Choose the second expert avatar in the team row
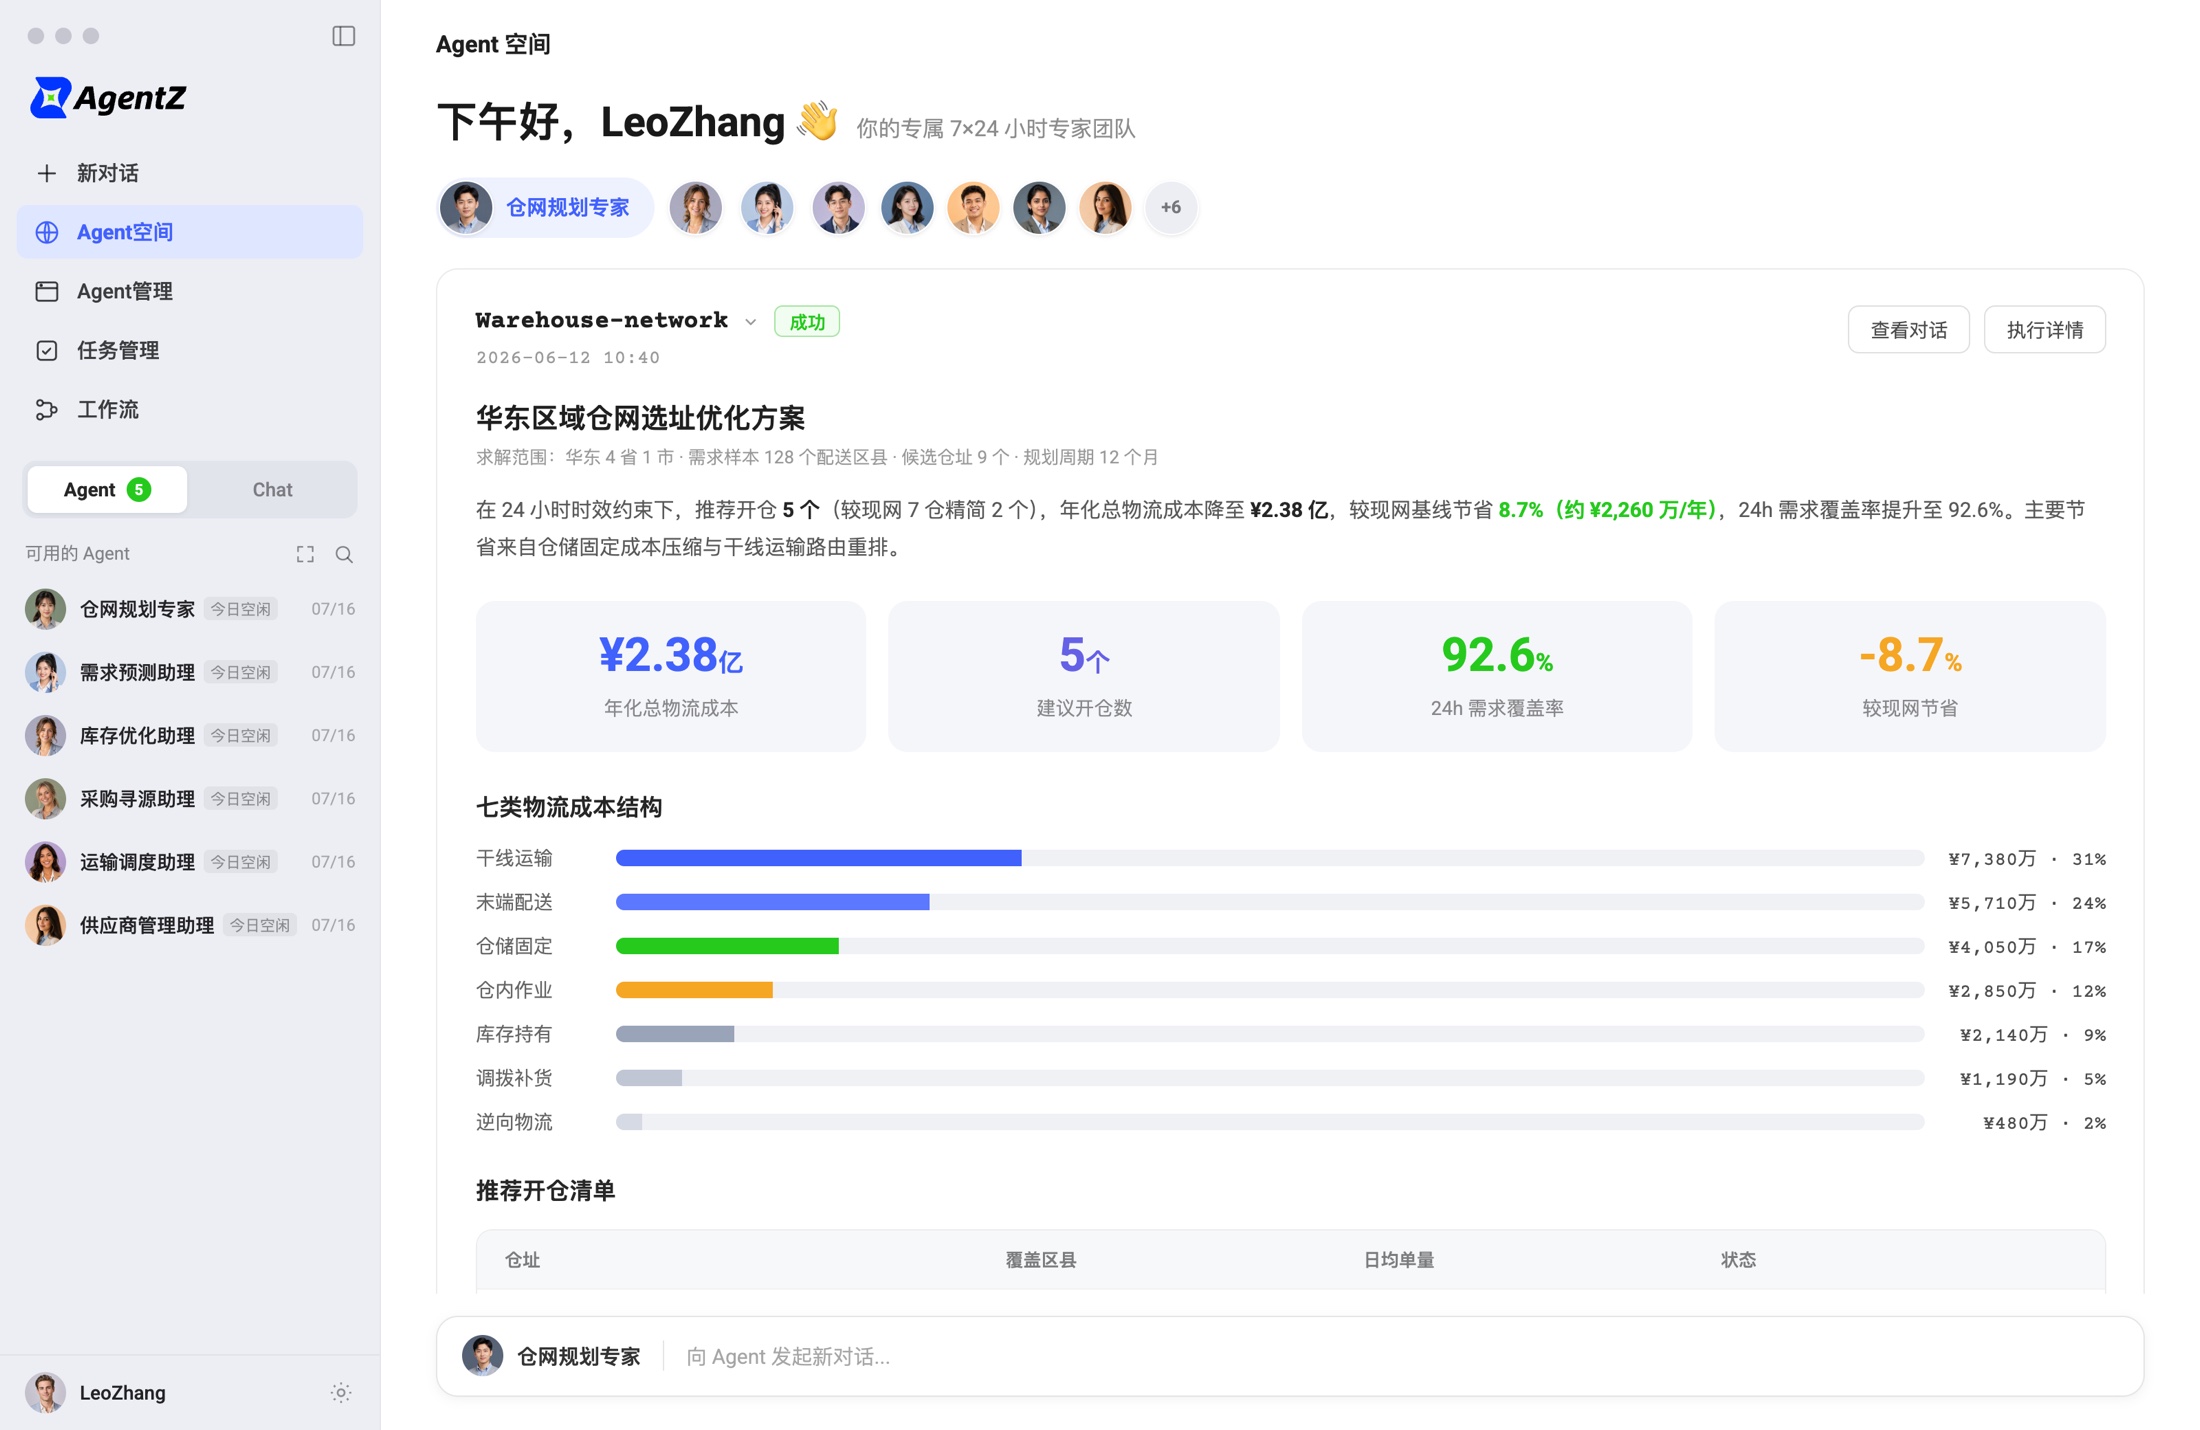 pyautogui.click(x=696, y=207)
